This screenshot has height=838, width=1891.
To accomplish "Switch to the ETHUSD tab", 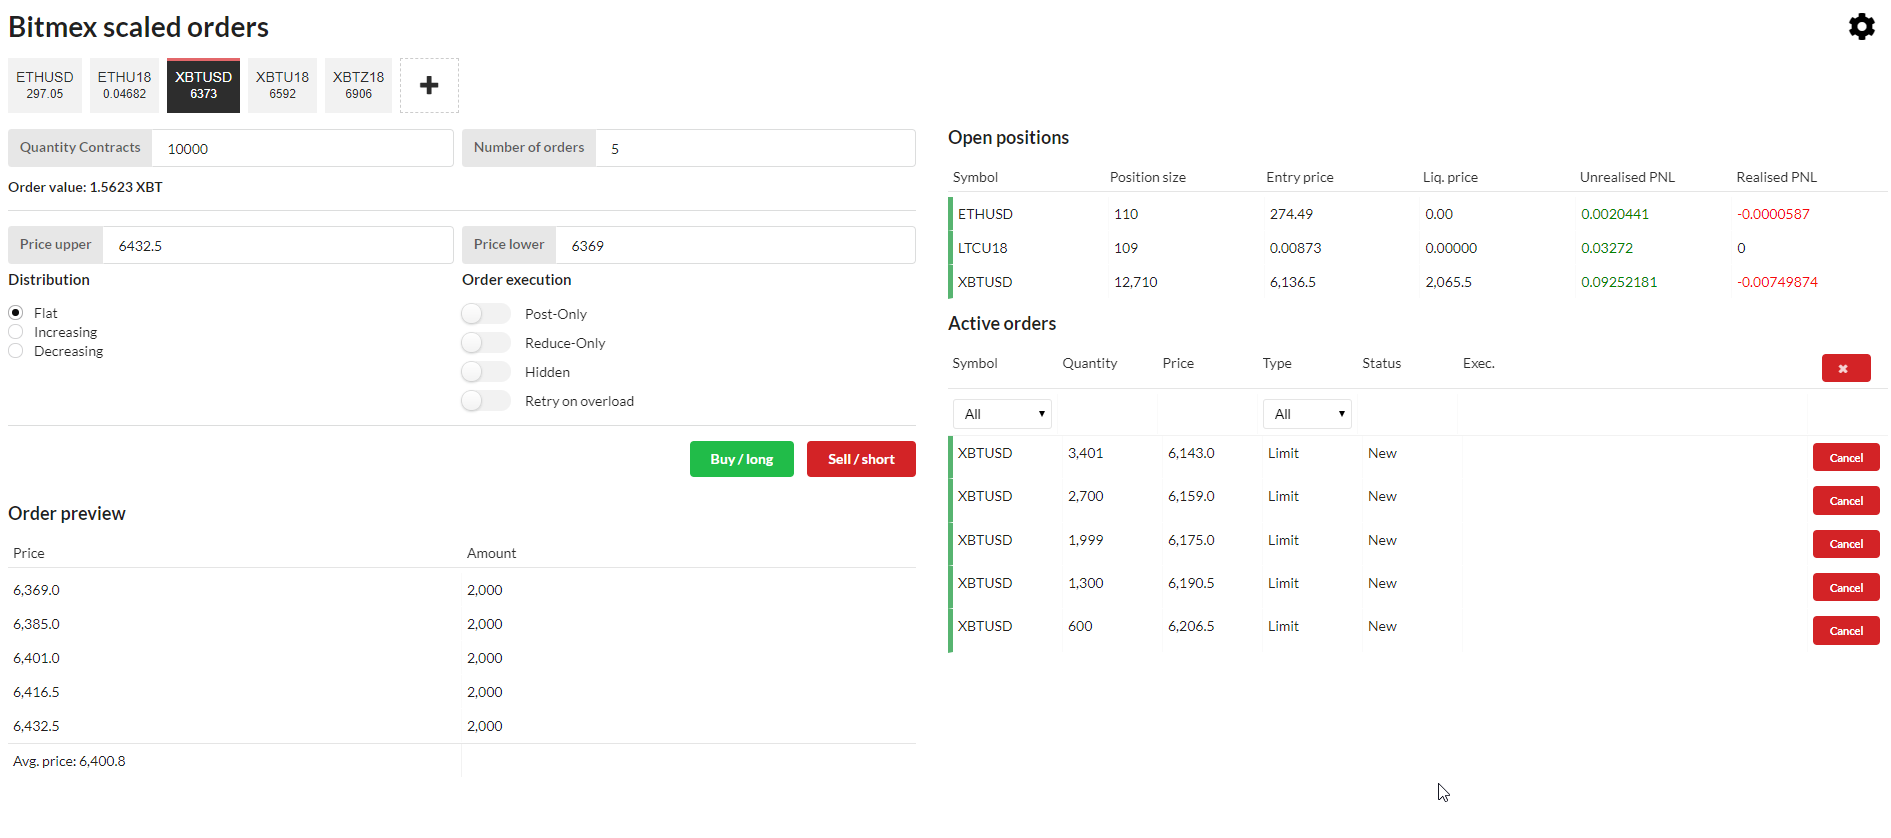I will 45,85.
